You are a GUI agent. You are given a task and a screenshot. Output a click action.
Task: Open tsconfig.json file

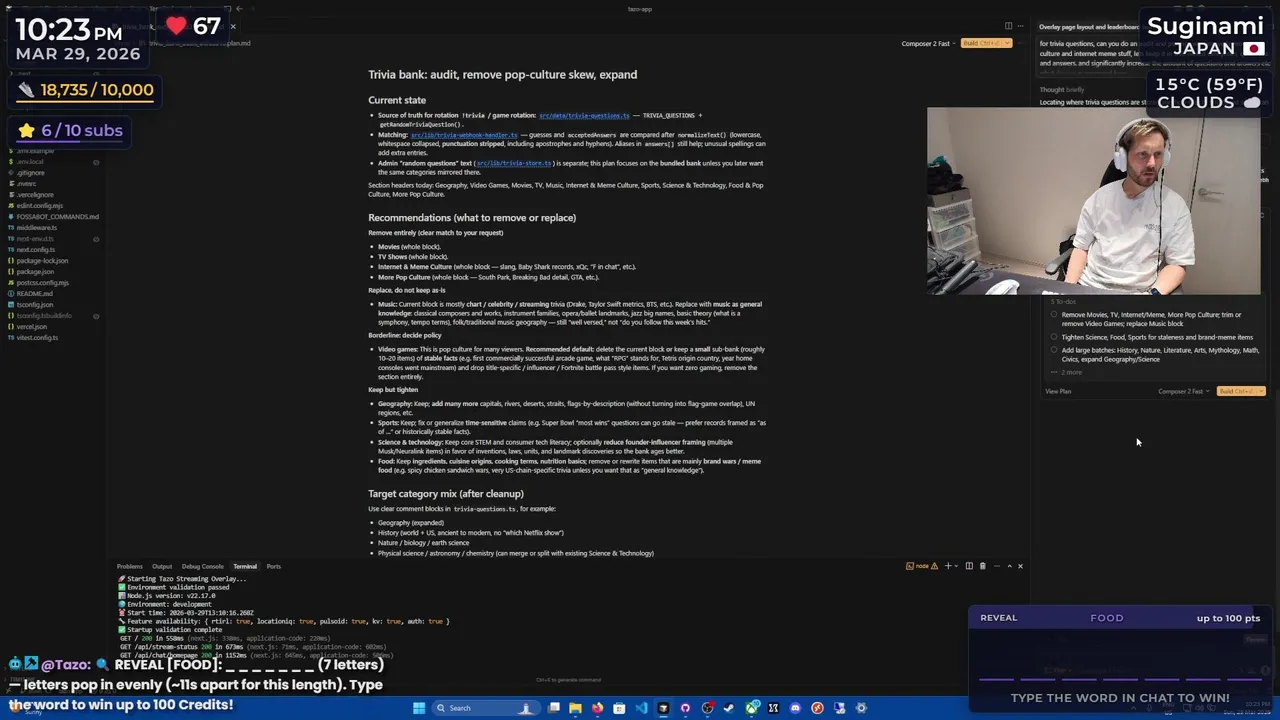tap(35, 304)
